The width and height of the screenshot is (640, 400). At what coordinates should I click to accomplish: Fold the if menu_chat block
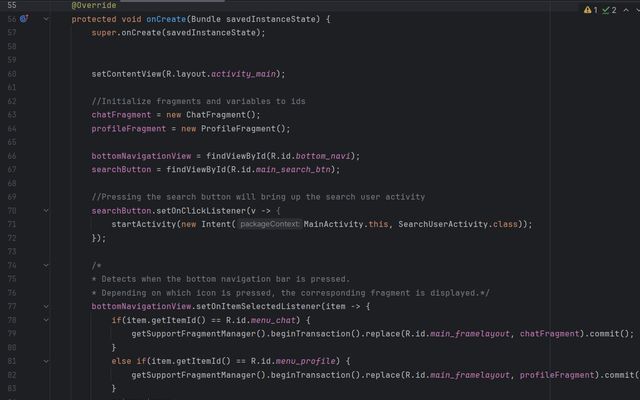[46, 320]
